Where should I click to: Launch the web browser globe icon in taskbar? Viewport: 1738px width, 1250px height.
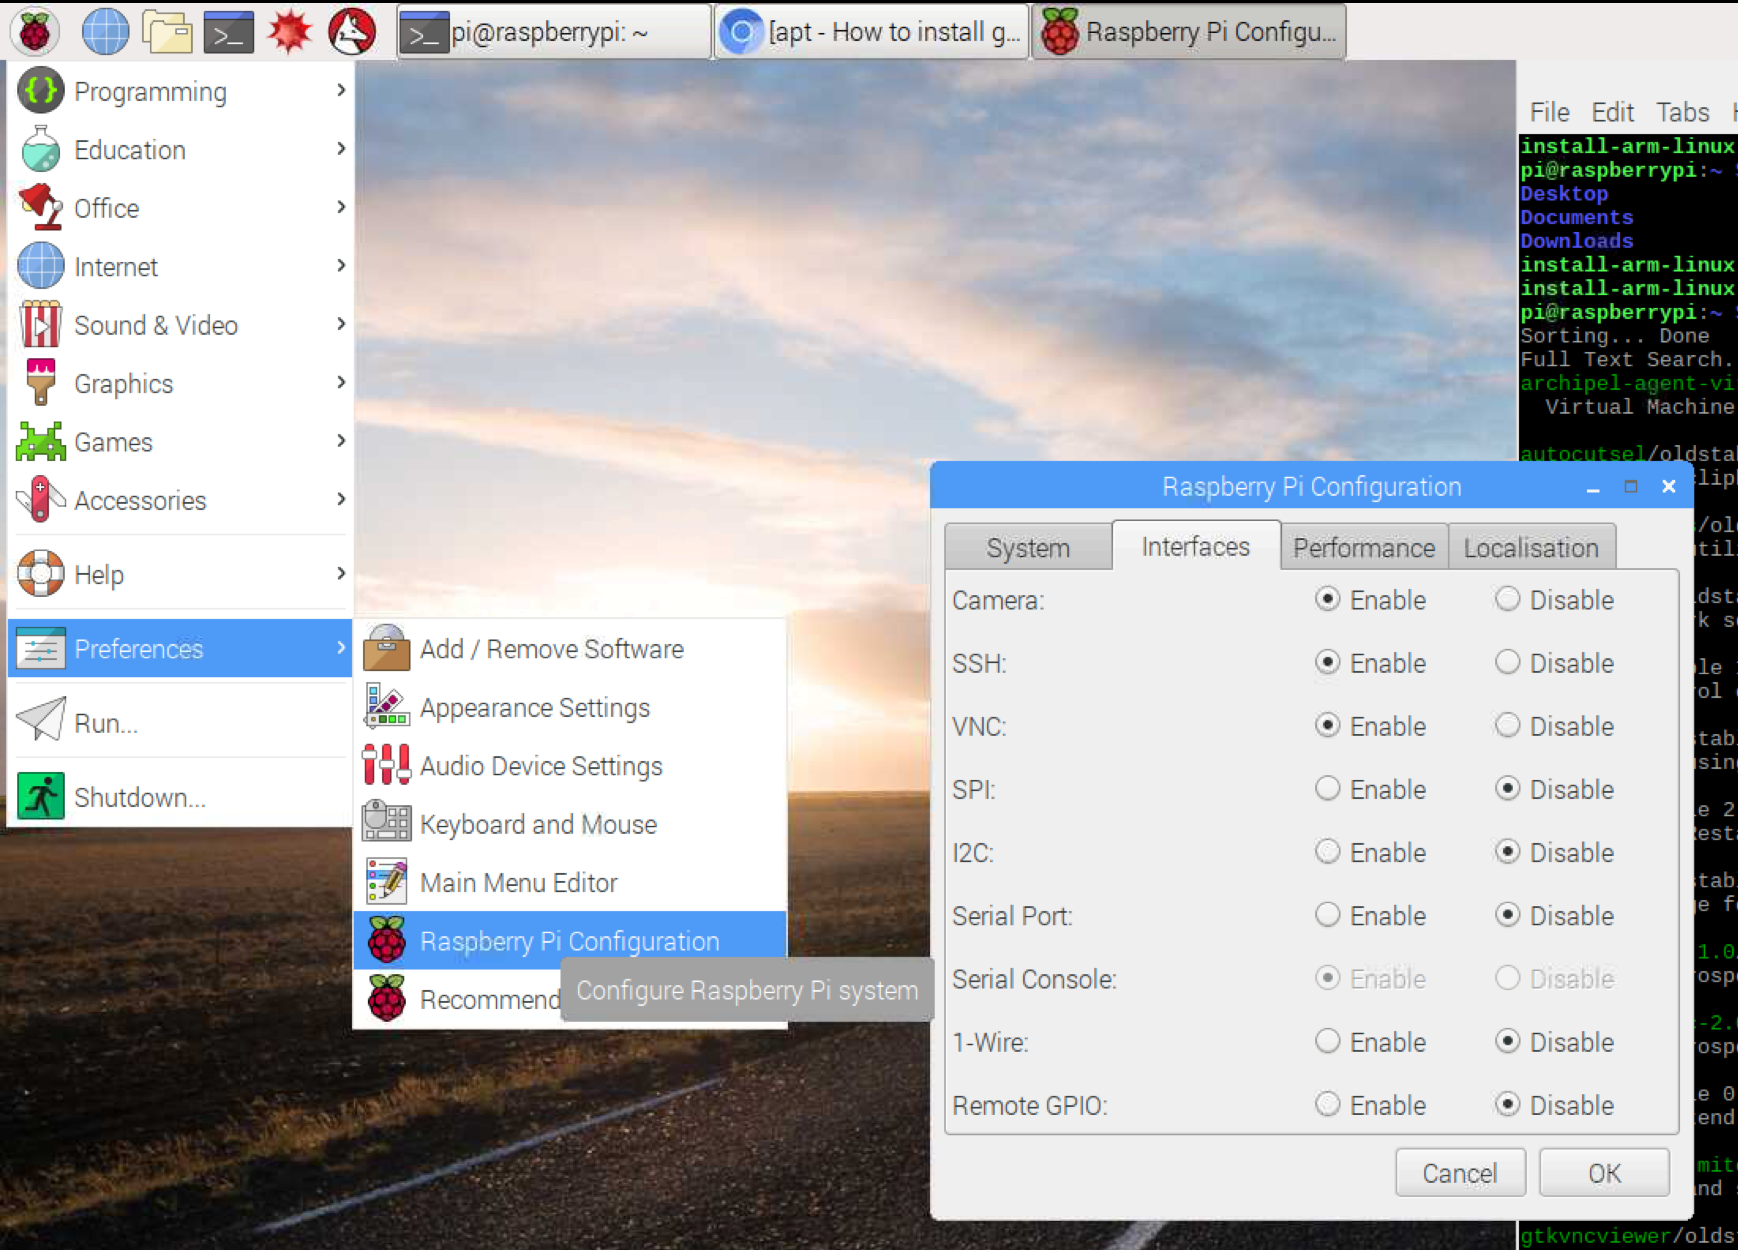(x=105, y=32)
